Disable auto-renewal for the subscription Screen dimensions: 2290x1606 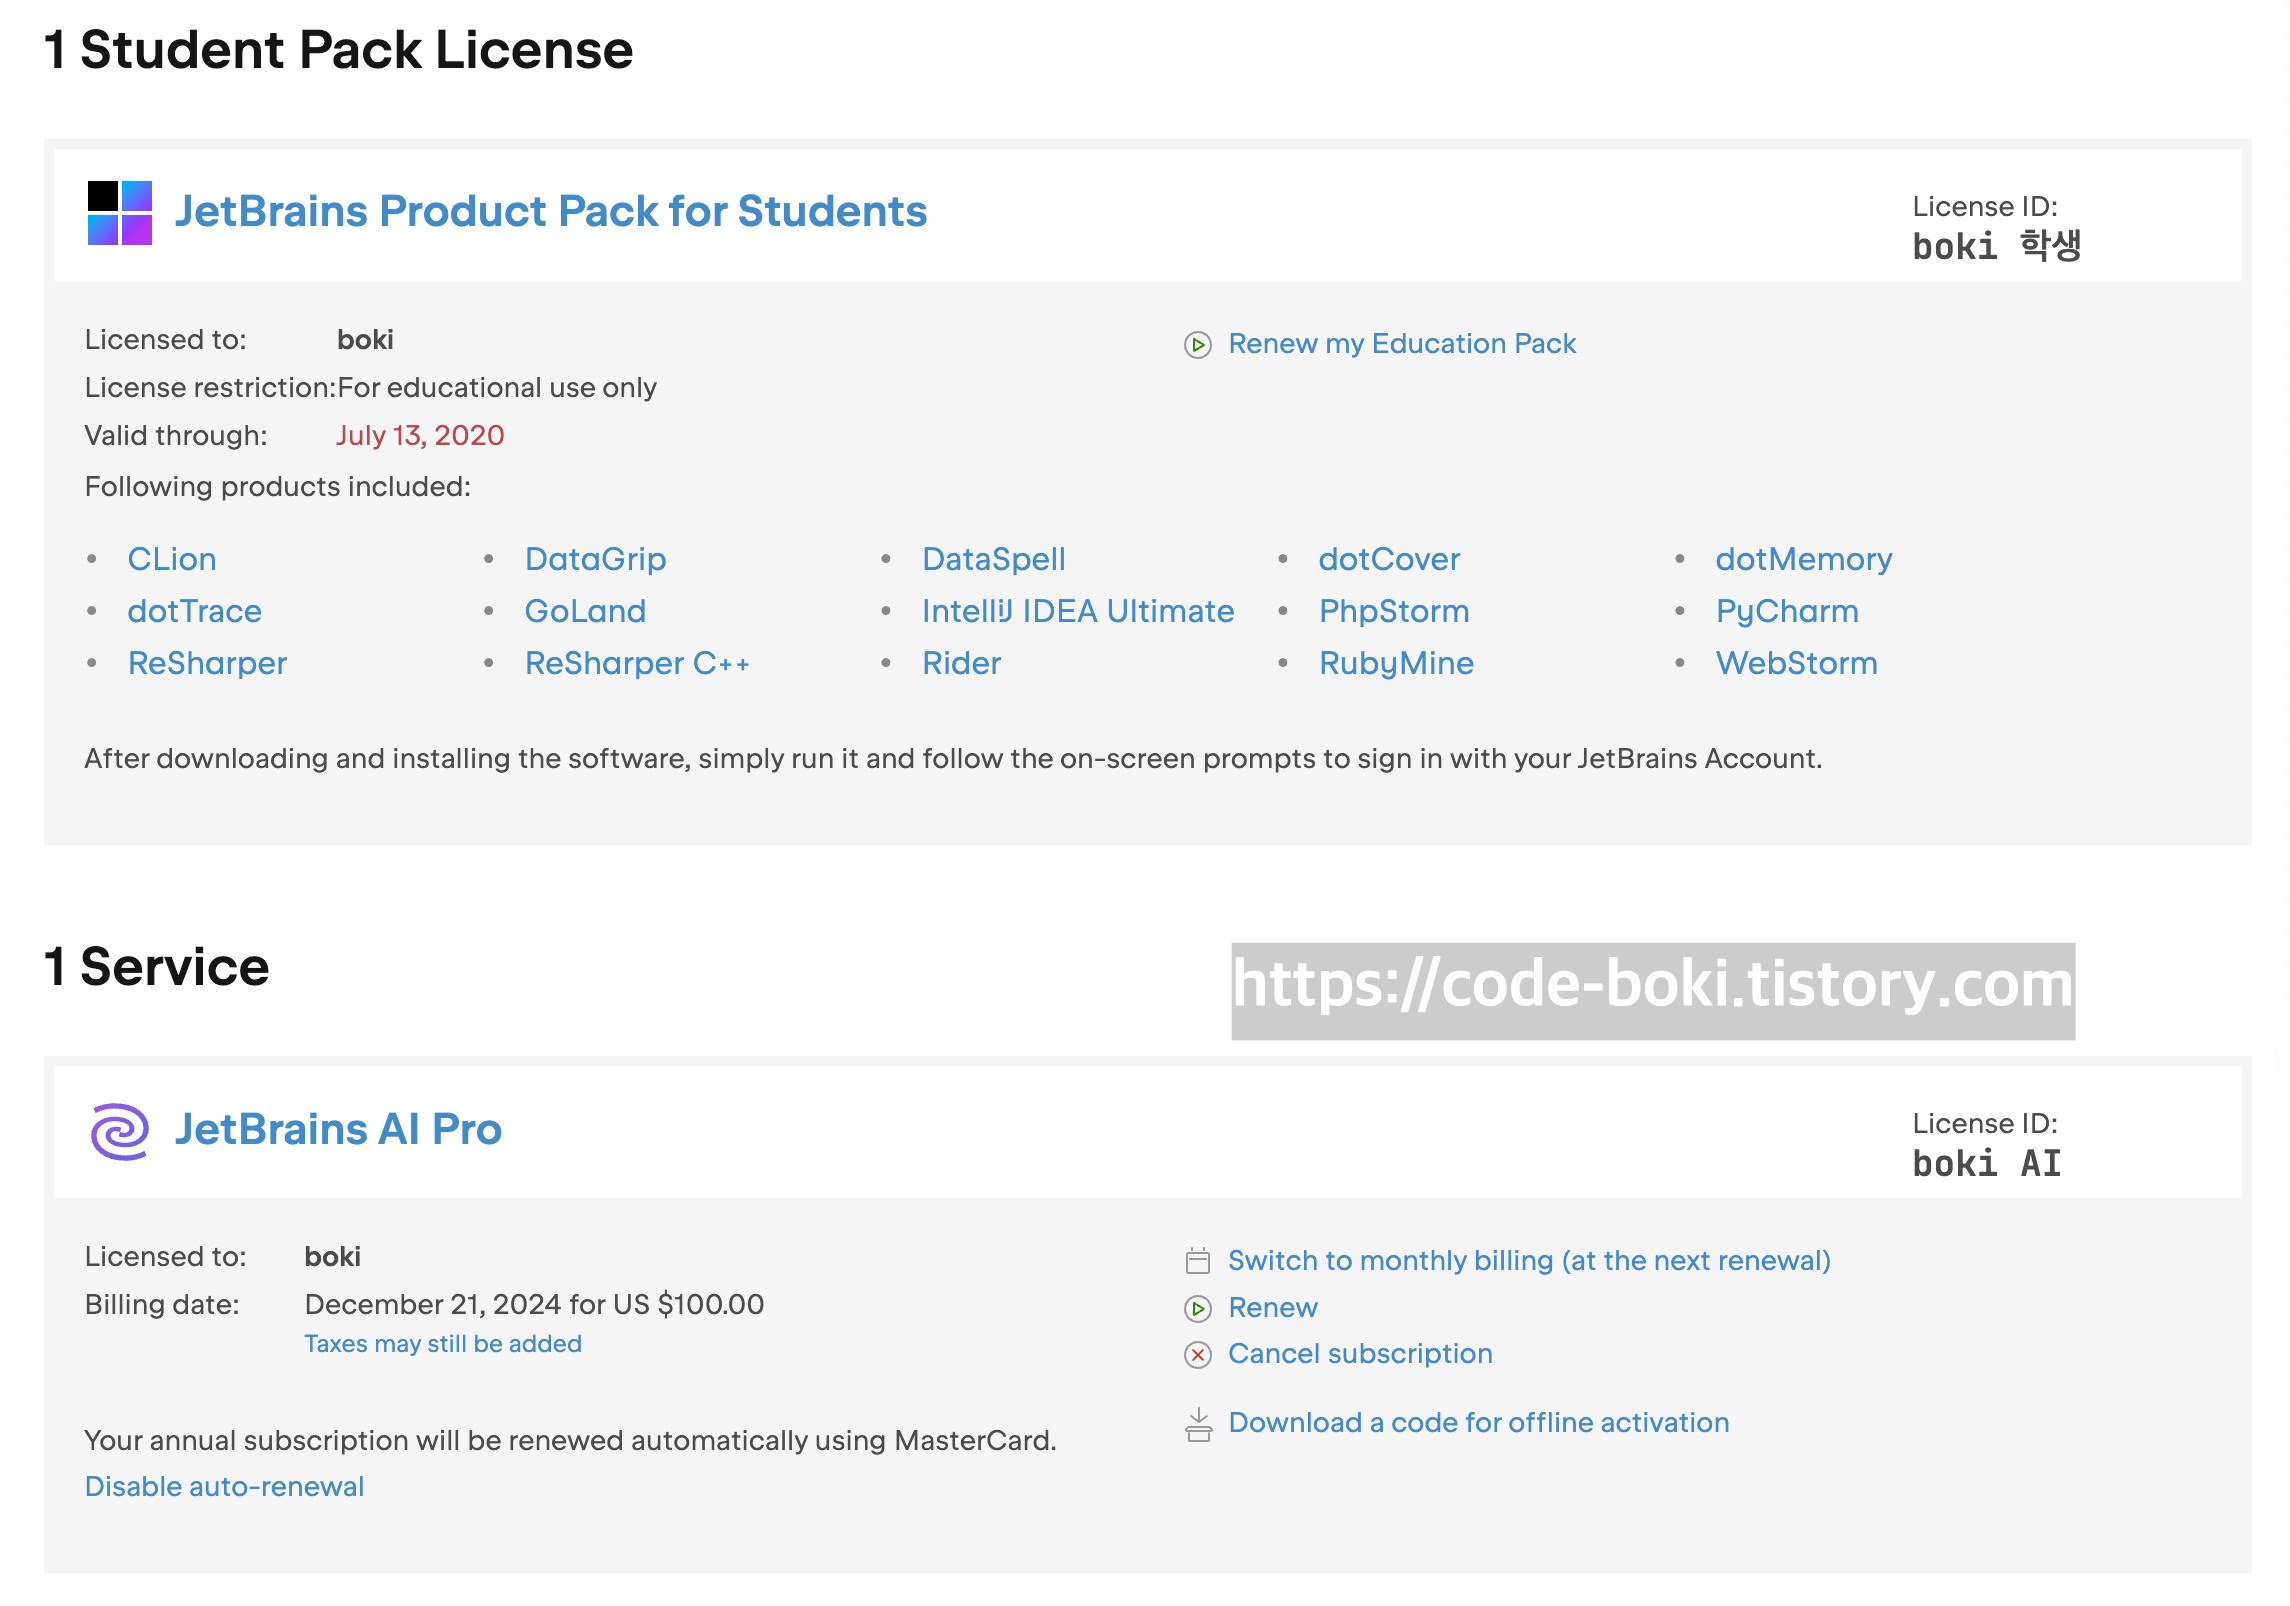click(224, 1487)
